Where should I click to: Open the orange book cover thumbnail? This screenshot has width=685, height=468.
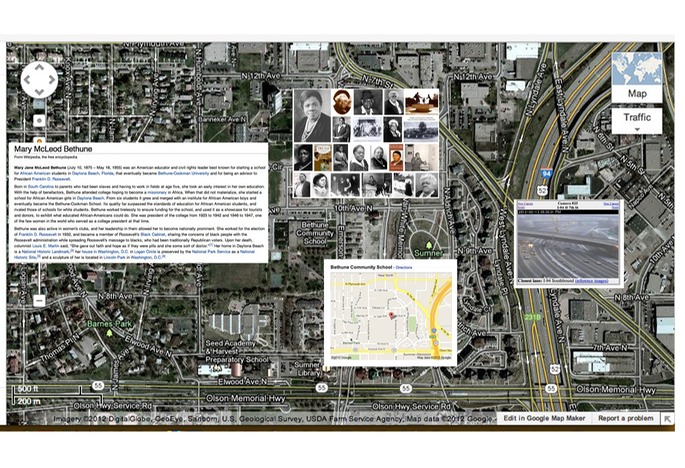tap(396, 157)
